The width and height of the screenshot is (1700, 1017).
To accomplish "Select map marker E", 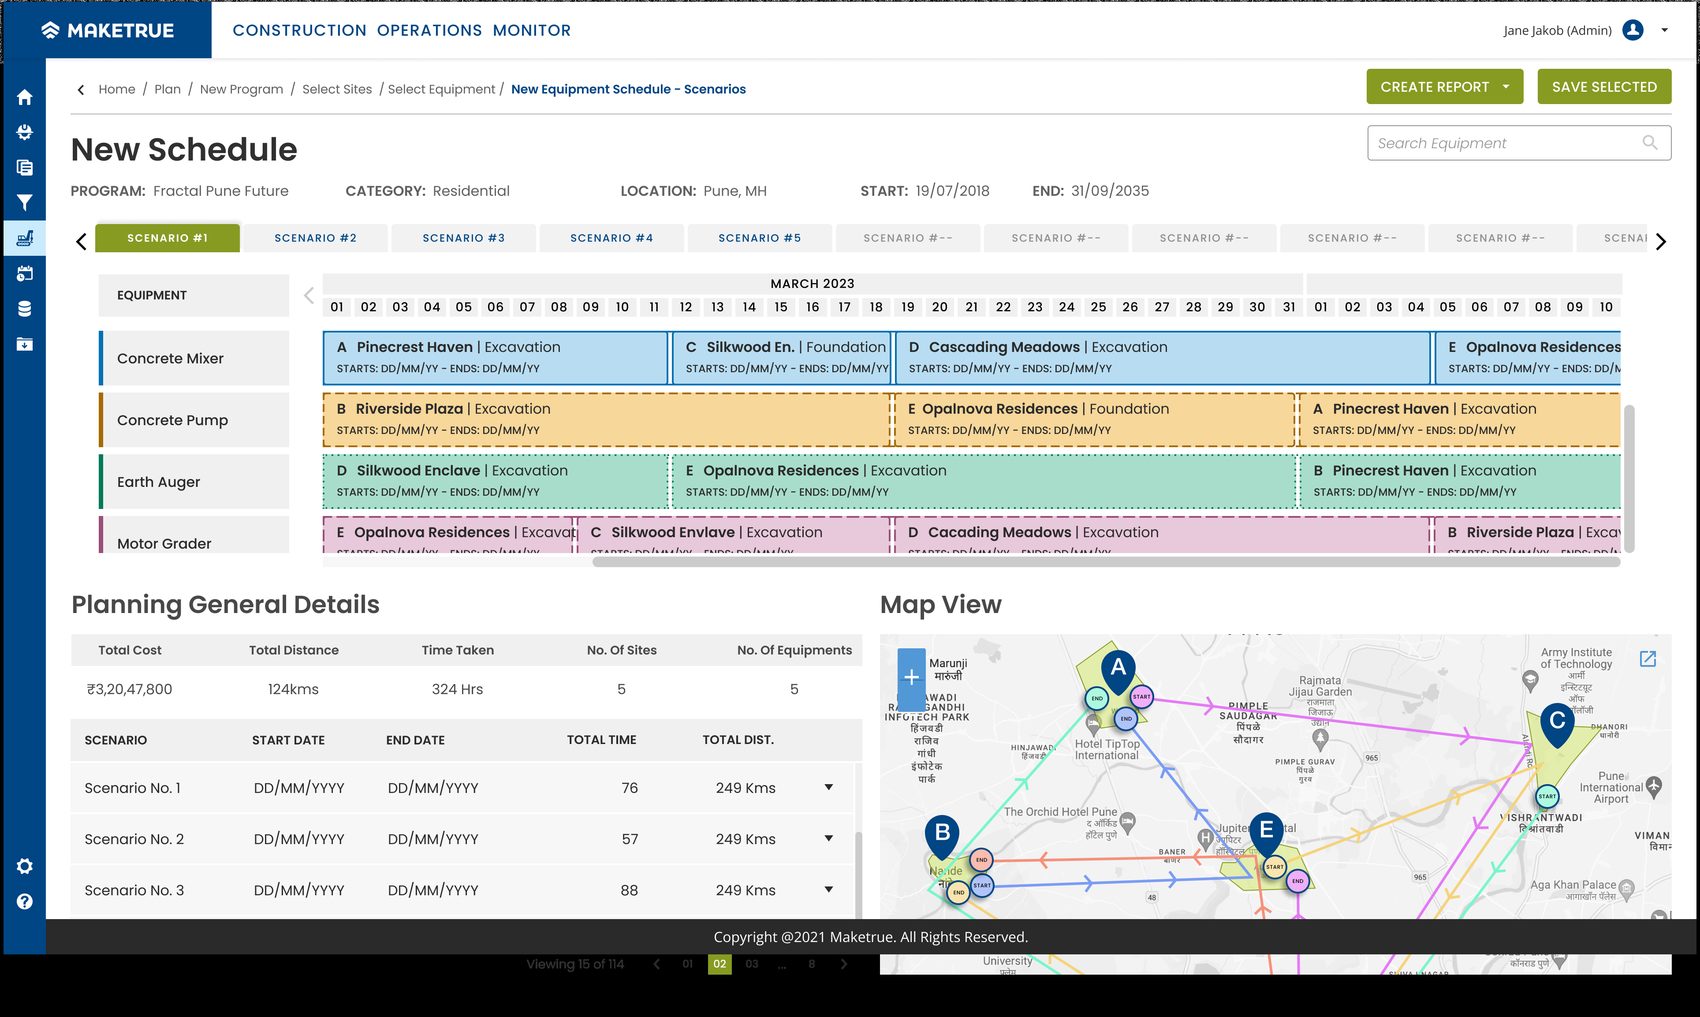I will point(1266,834).
